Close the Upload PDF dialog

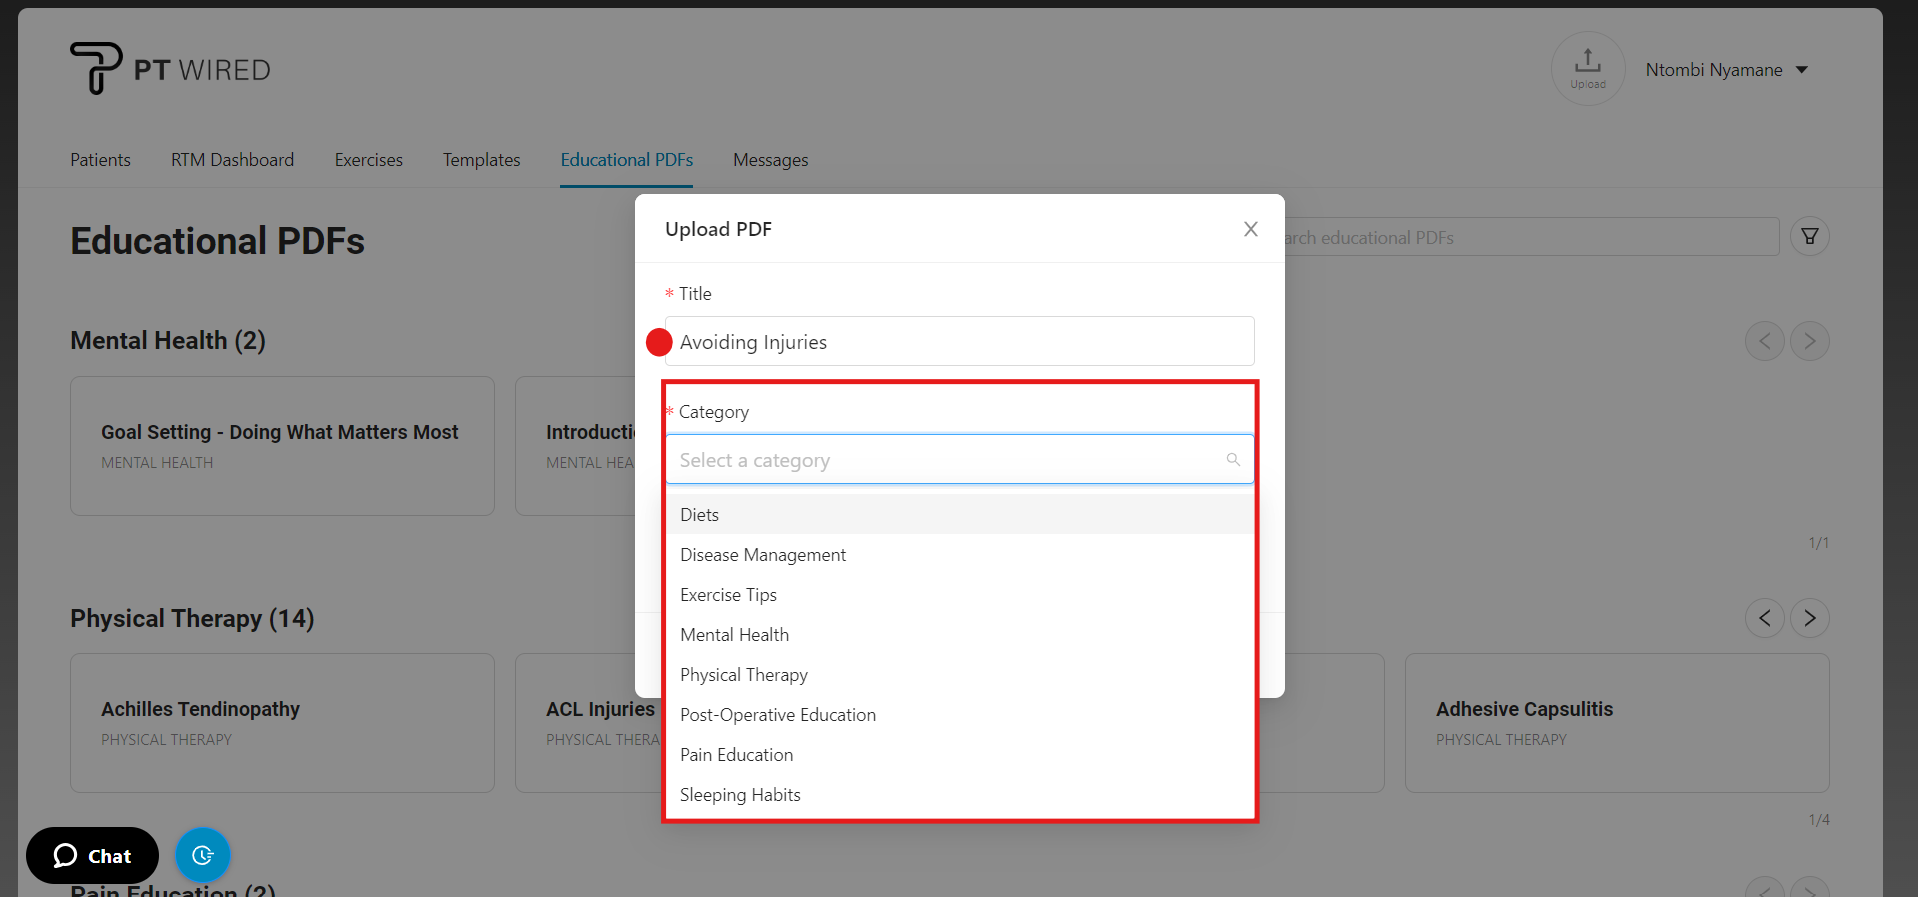1250,229
